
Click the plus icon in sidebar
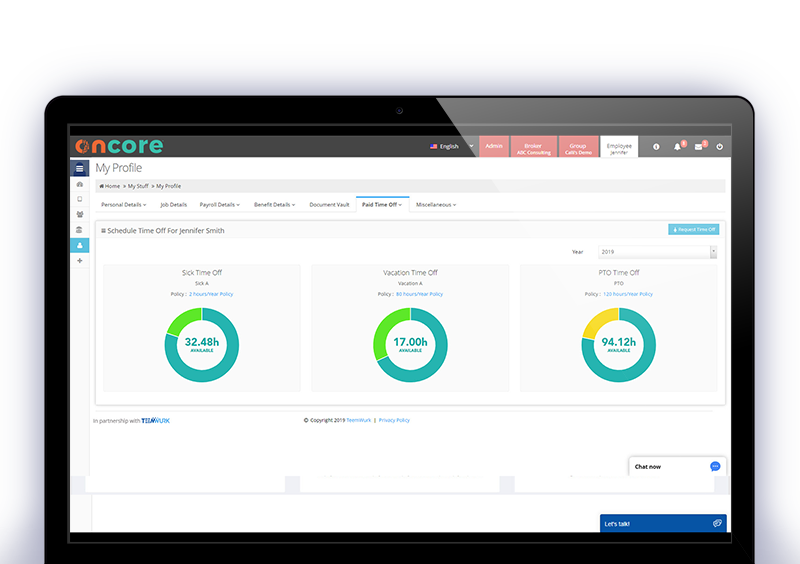point(80,261)
